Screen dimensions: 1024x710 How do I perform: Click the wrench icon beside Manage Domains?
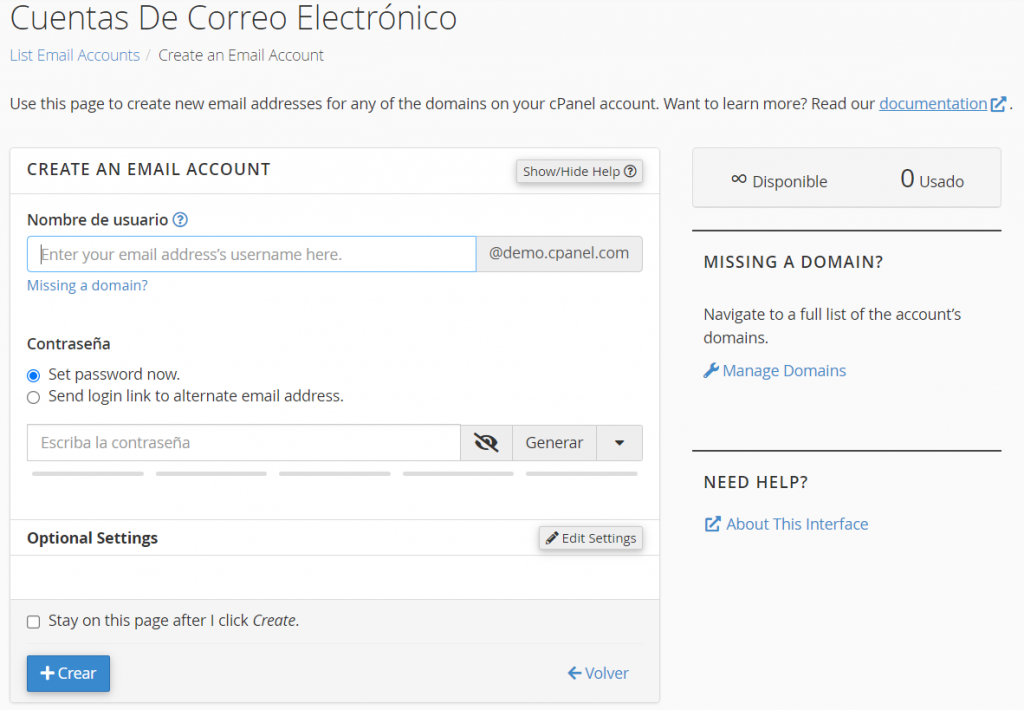709,370
